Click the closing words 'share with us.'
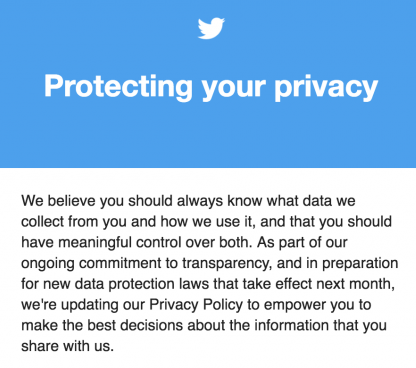Viewport: 416px width, 368px height. [x=67, y=346]
